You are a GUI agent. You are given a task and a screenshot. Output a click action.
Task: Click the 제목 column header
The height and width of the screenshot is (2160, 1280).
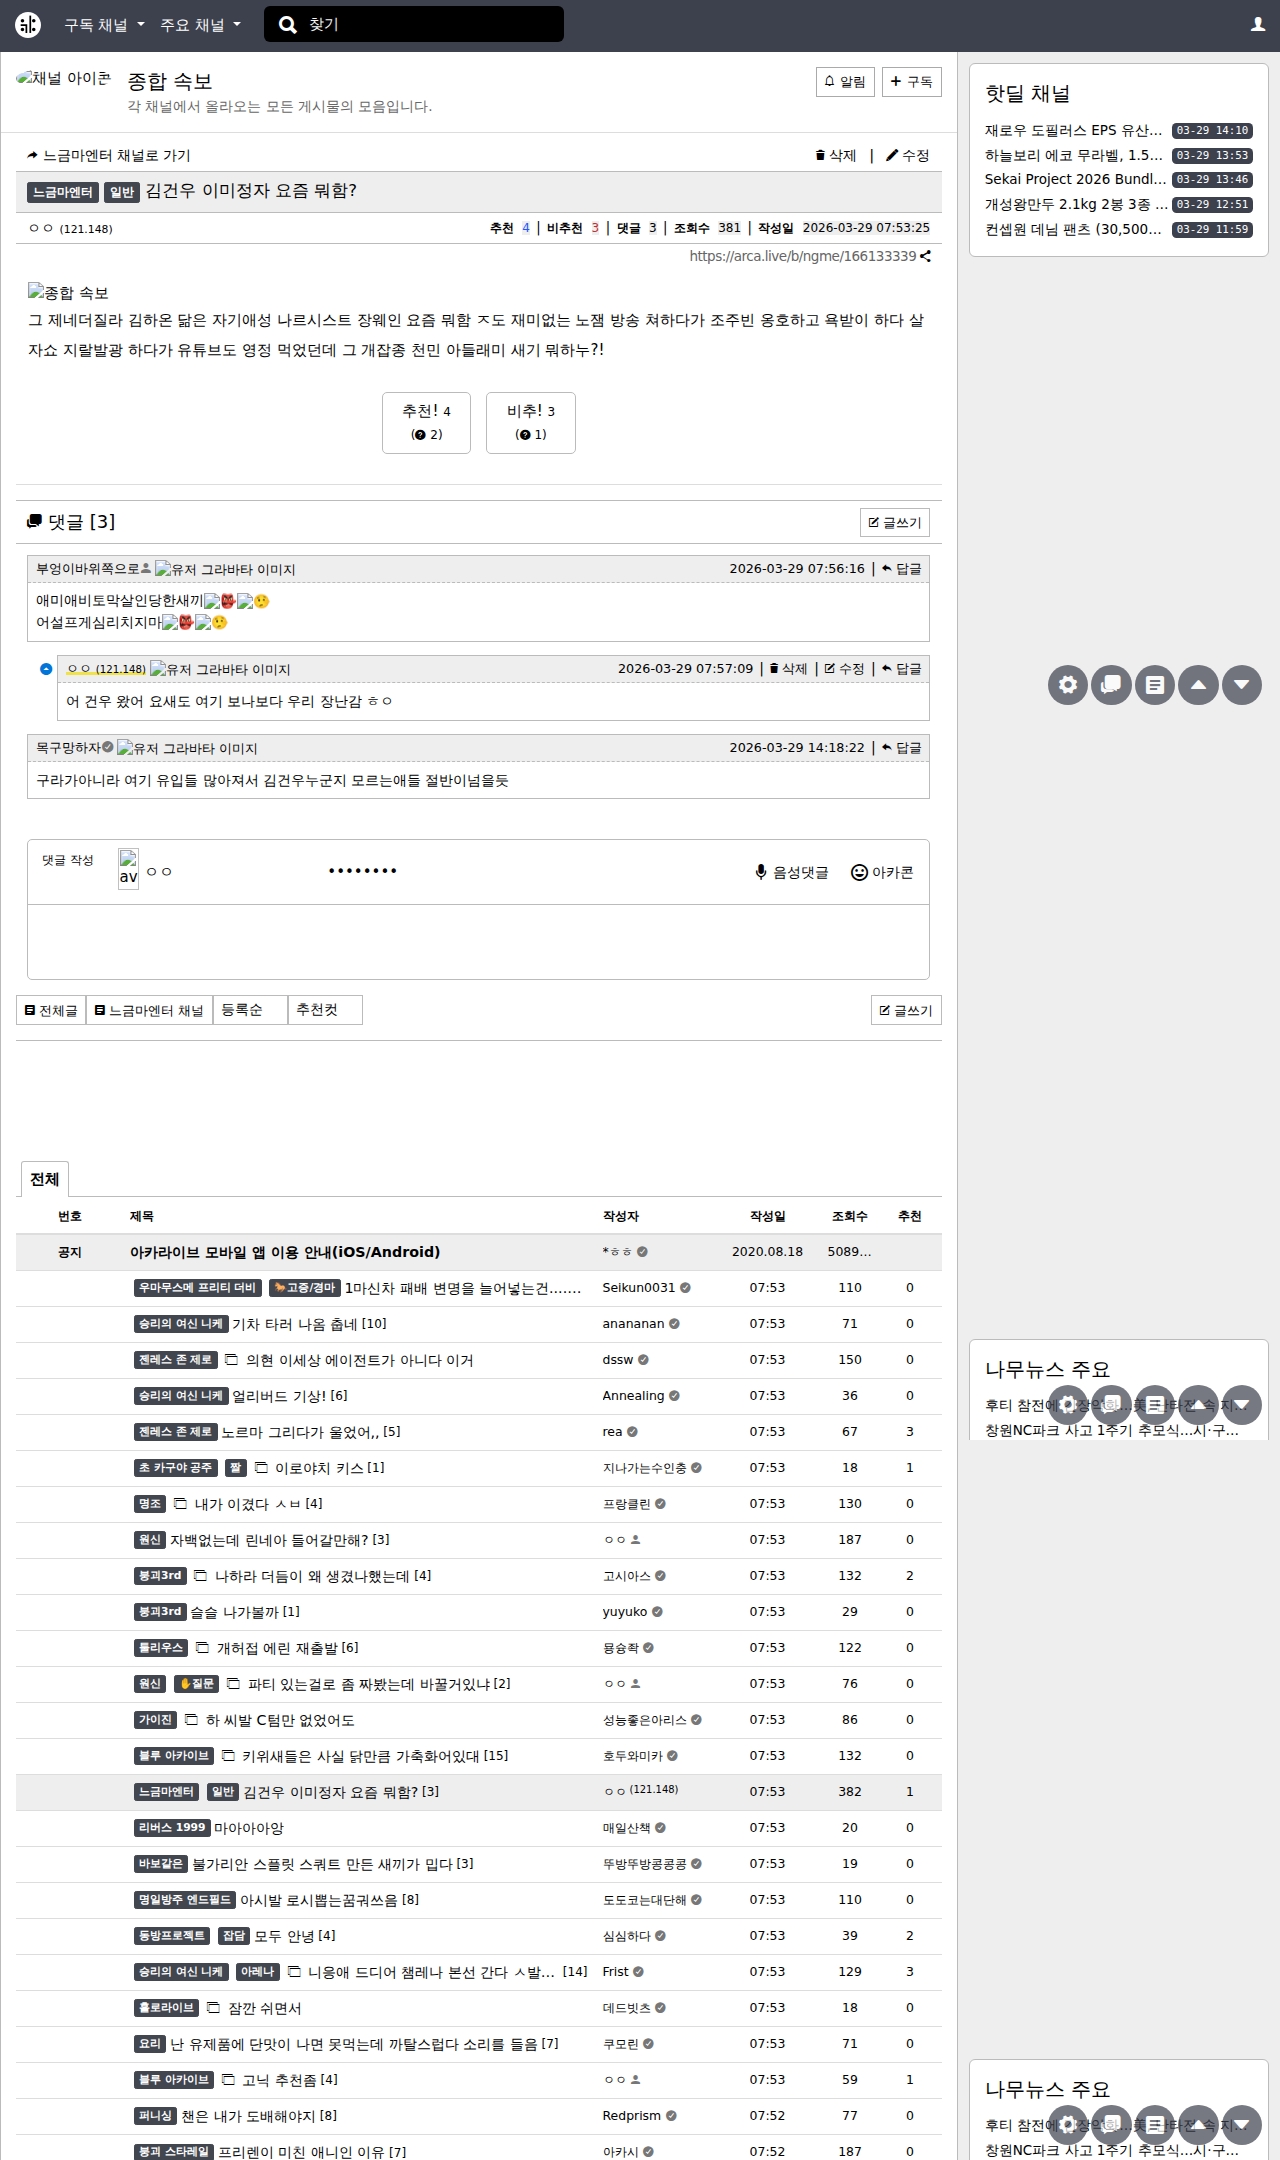(142, 1217)
